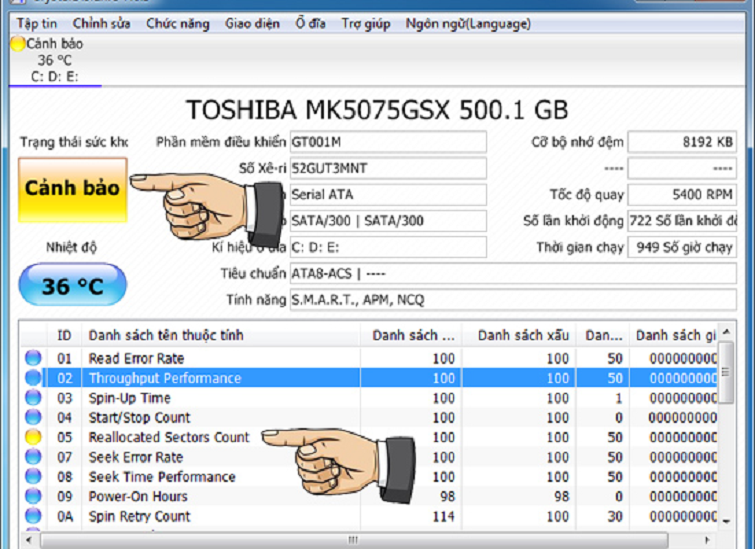
Task: Click the attribute list's vertical scrollbar up arrow
Action: (x=726, y=334)
